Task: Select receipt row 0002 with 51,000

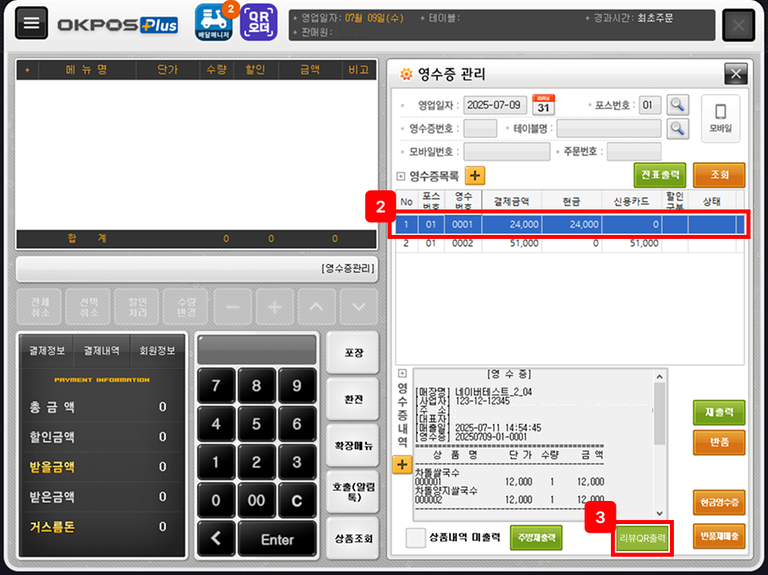Action: click(x=568, y=242)
